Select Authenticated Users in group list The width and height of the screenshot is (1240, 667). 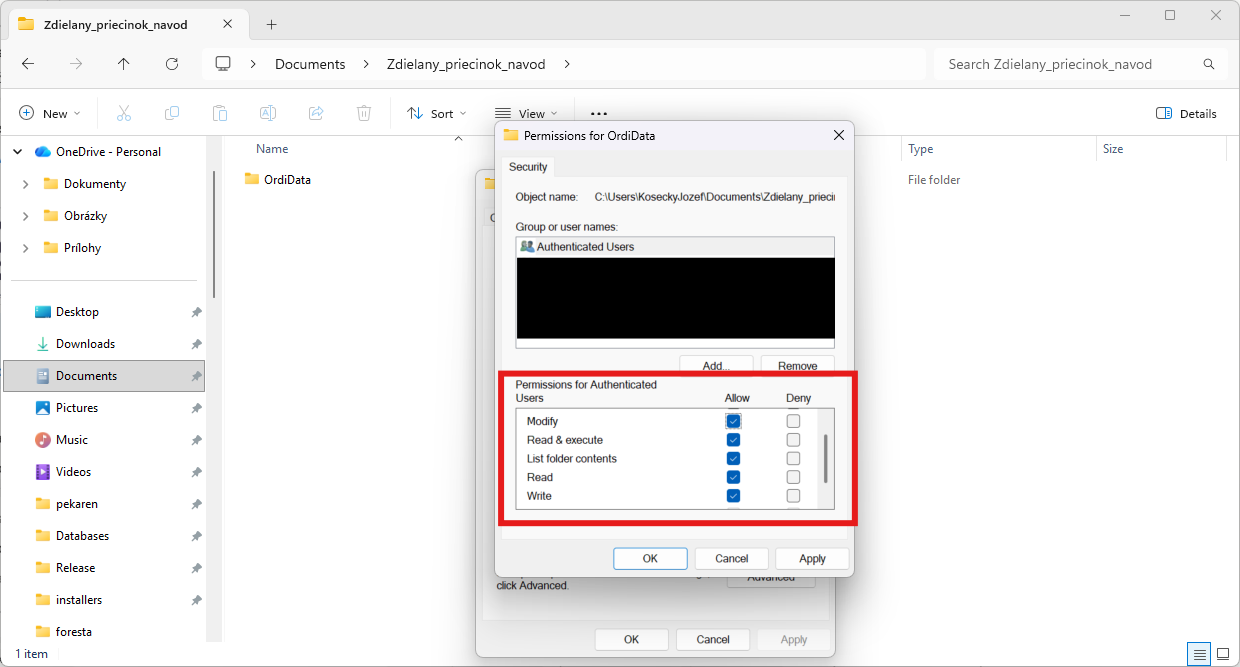click(675, 247)
